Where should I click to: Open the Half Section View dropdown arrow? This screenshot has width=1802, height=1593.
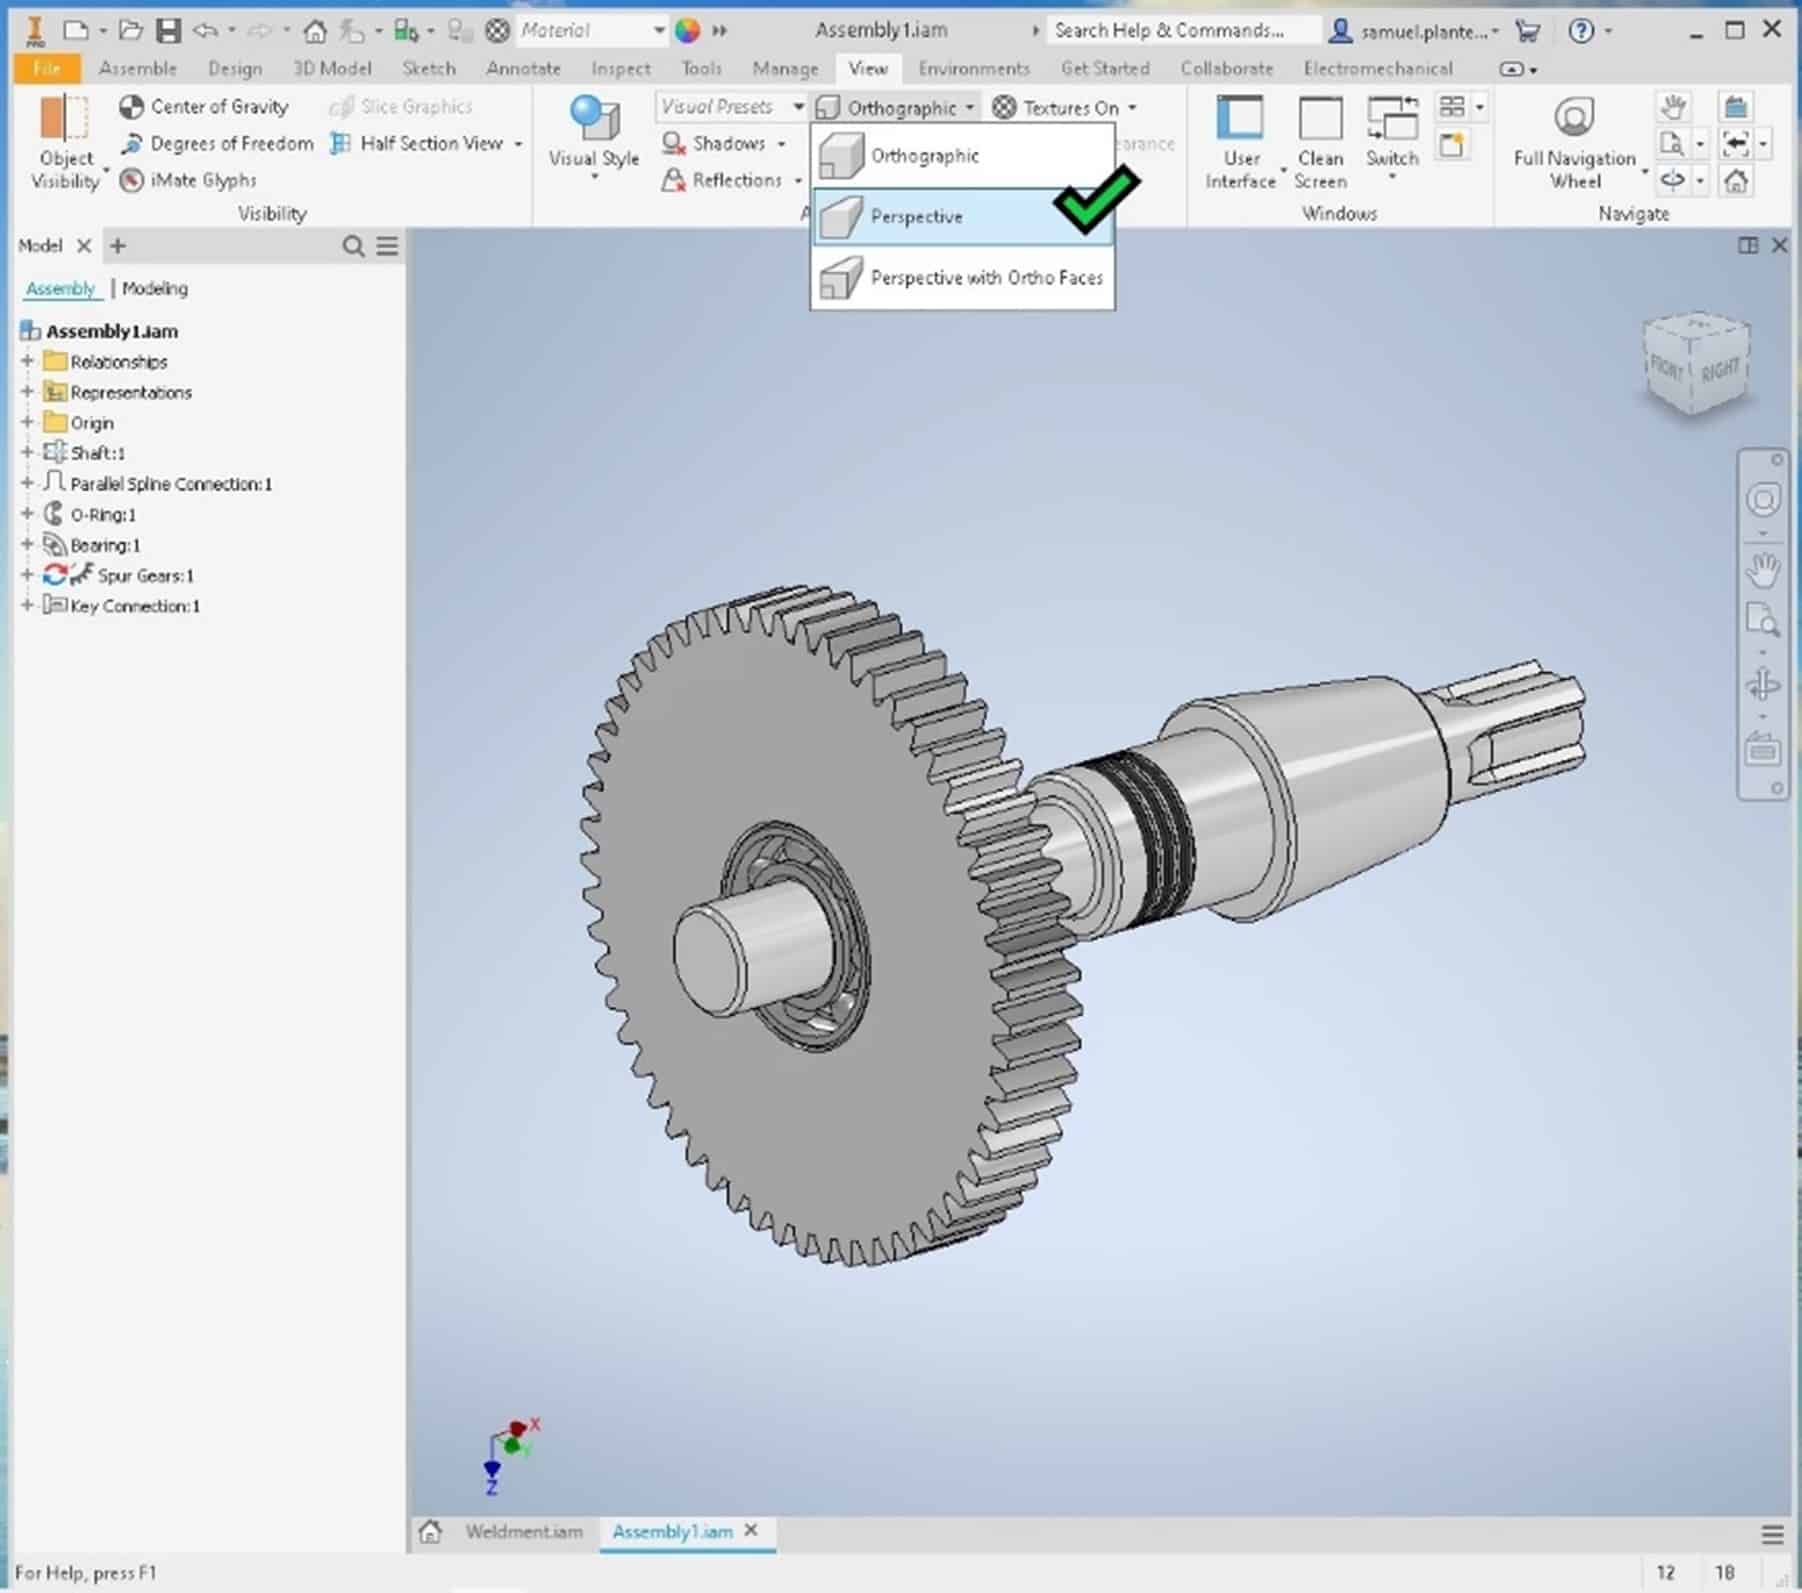pos(518,143)
